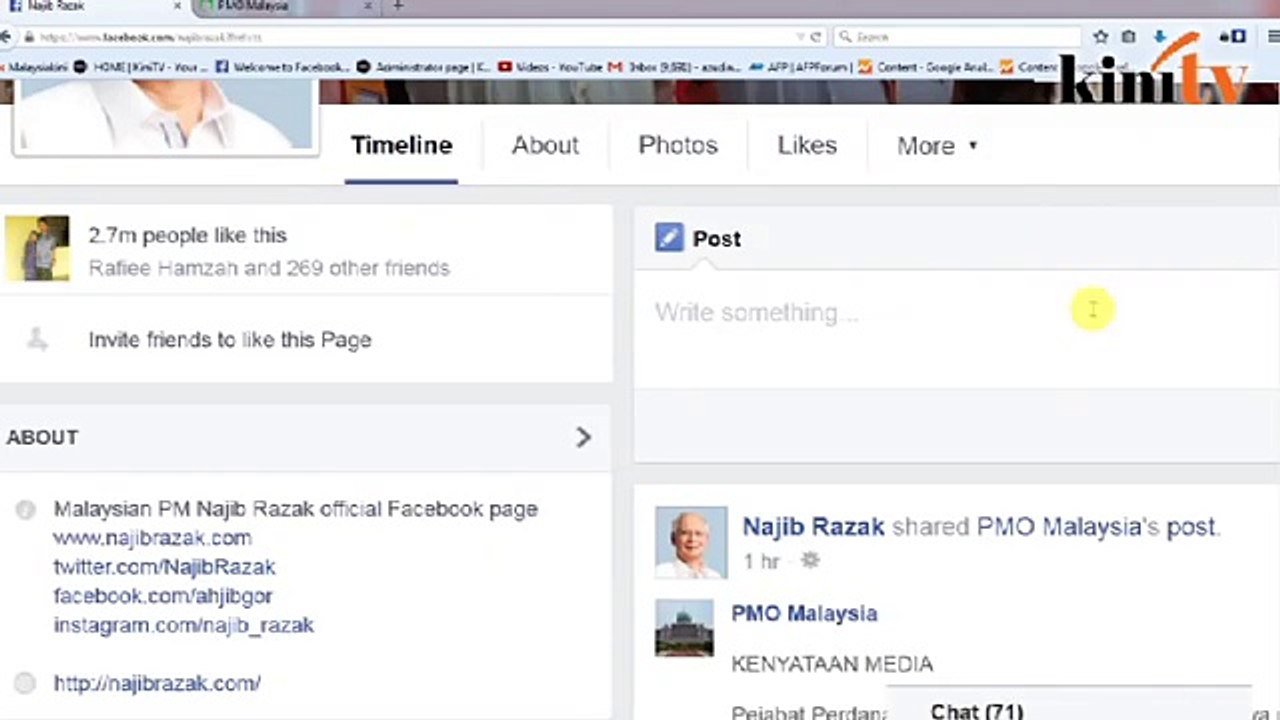The width and height of the screenshot is (1280, 720).
Task: Click the KENYATAAN MEDIA post text
Action: (832, 664)
